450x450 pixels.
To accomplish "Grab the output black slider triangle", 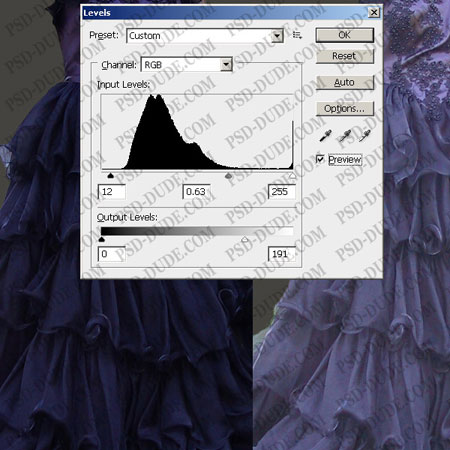I will click(102, 239).
